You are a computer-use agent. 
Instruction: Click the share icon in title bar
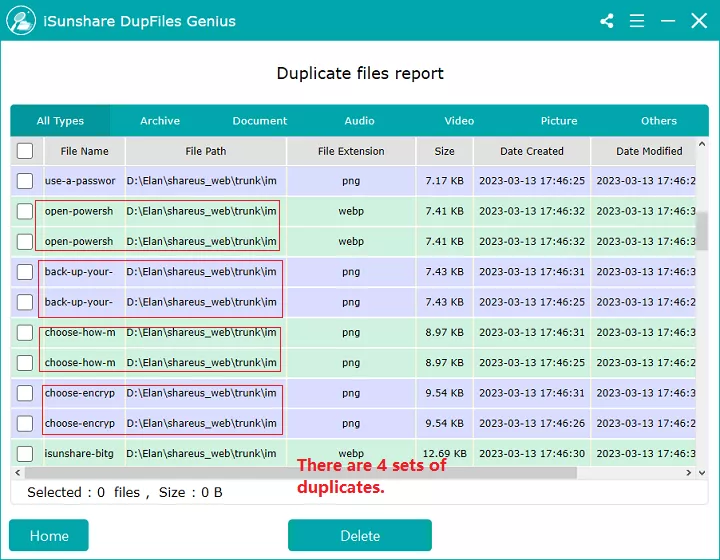(607, 21)
